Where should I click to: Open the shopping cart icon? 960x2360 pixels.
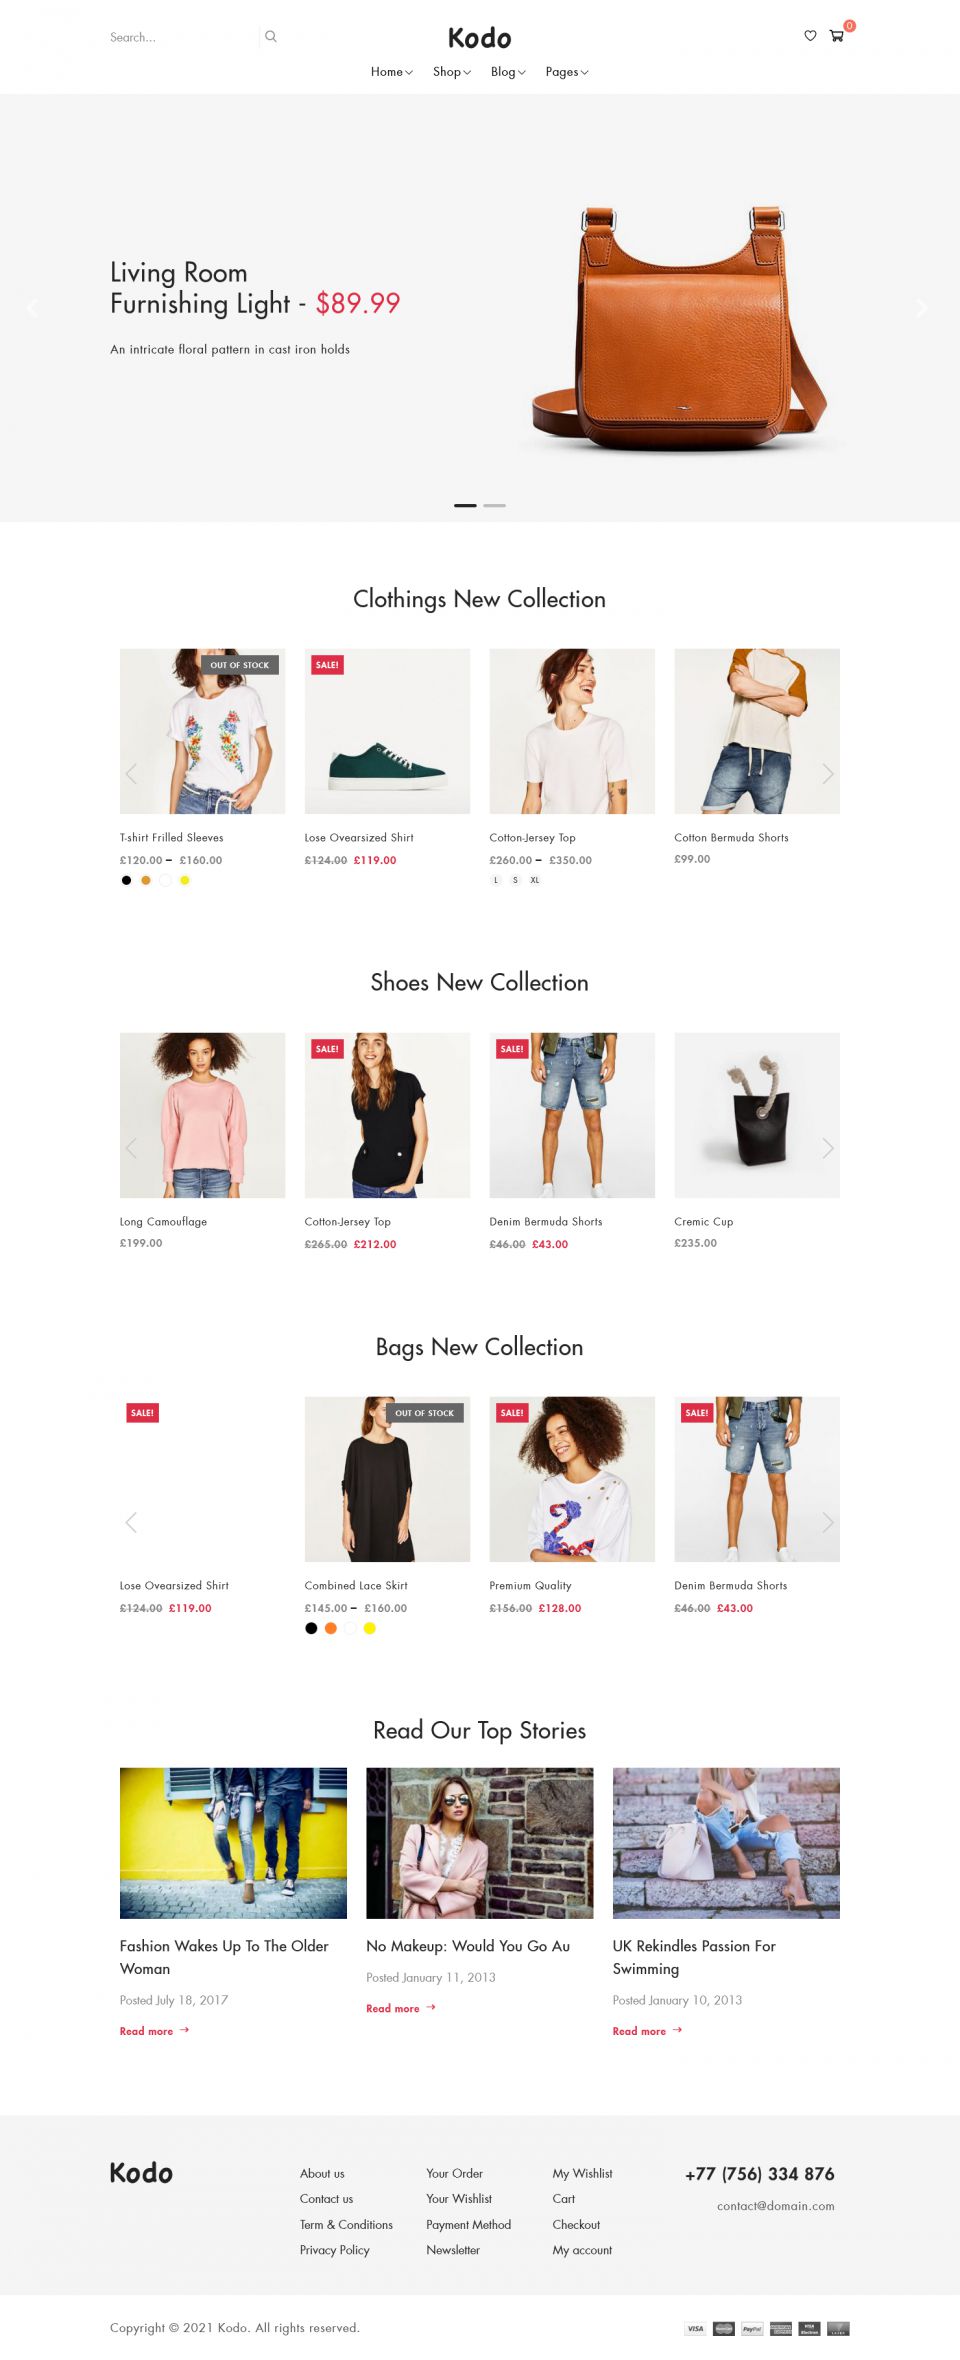point(837,36)
